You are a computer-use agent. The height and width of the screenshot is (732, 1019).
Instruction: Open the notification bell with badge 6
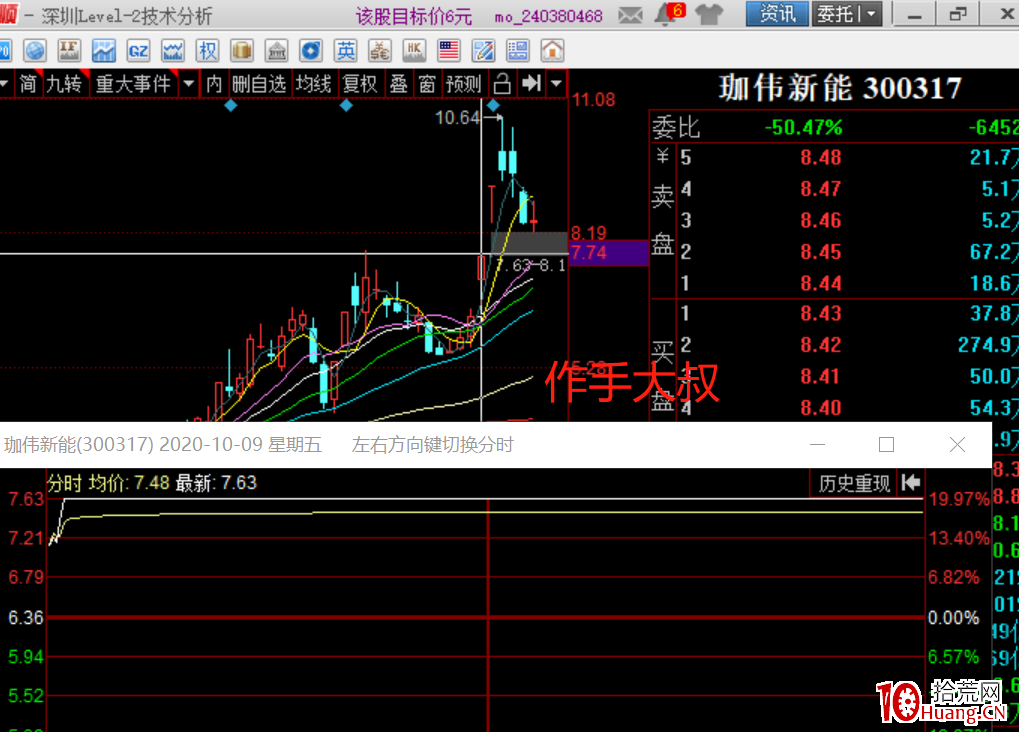669,14
